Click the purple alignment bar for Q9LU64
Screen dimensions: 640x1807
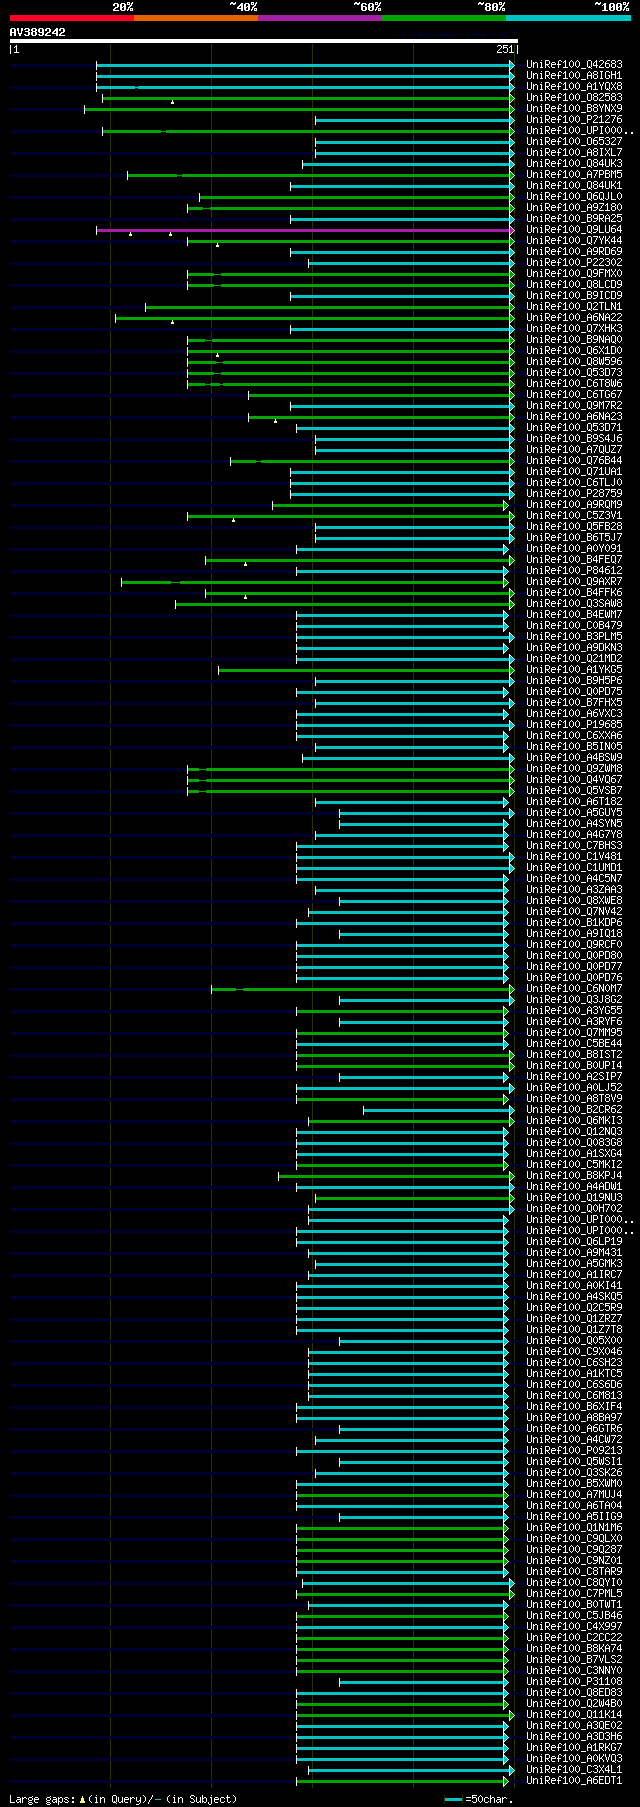tap(305, 230)
